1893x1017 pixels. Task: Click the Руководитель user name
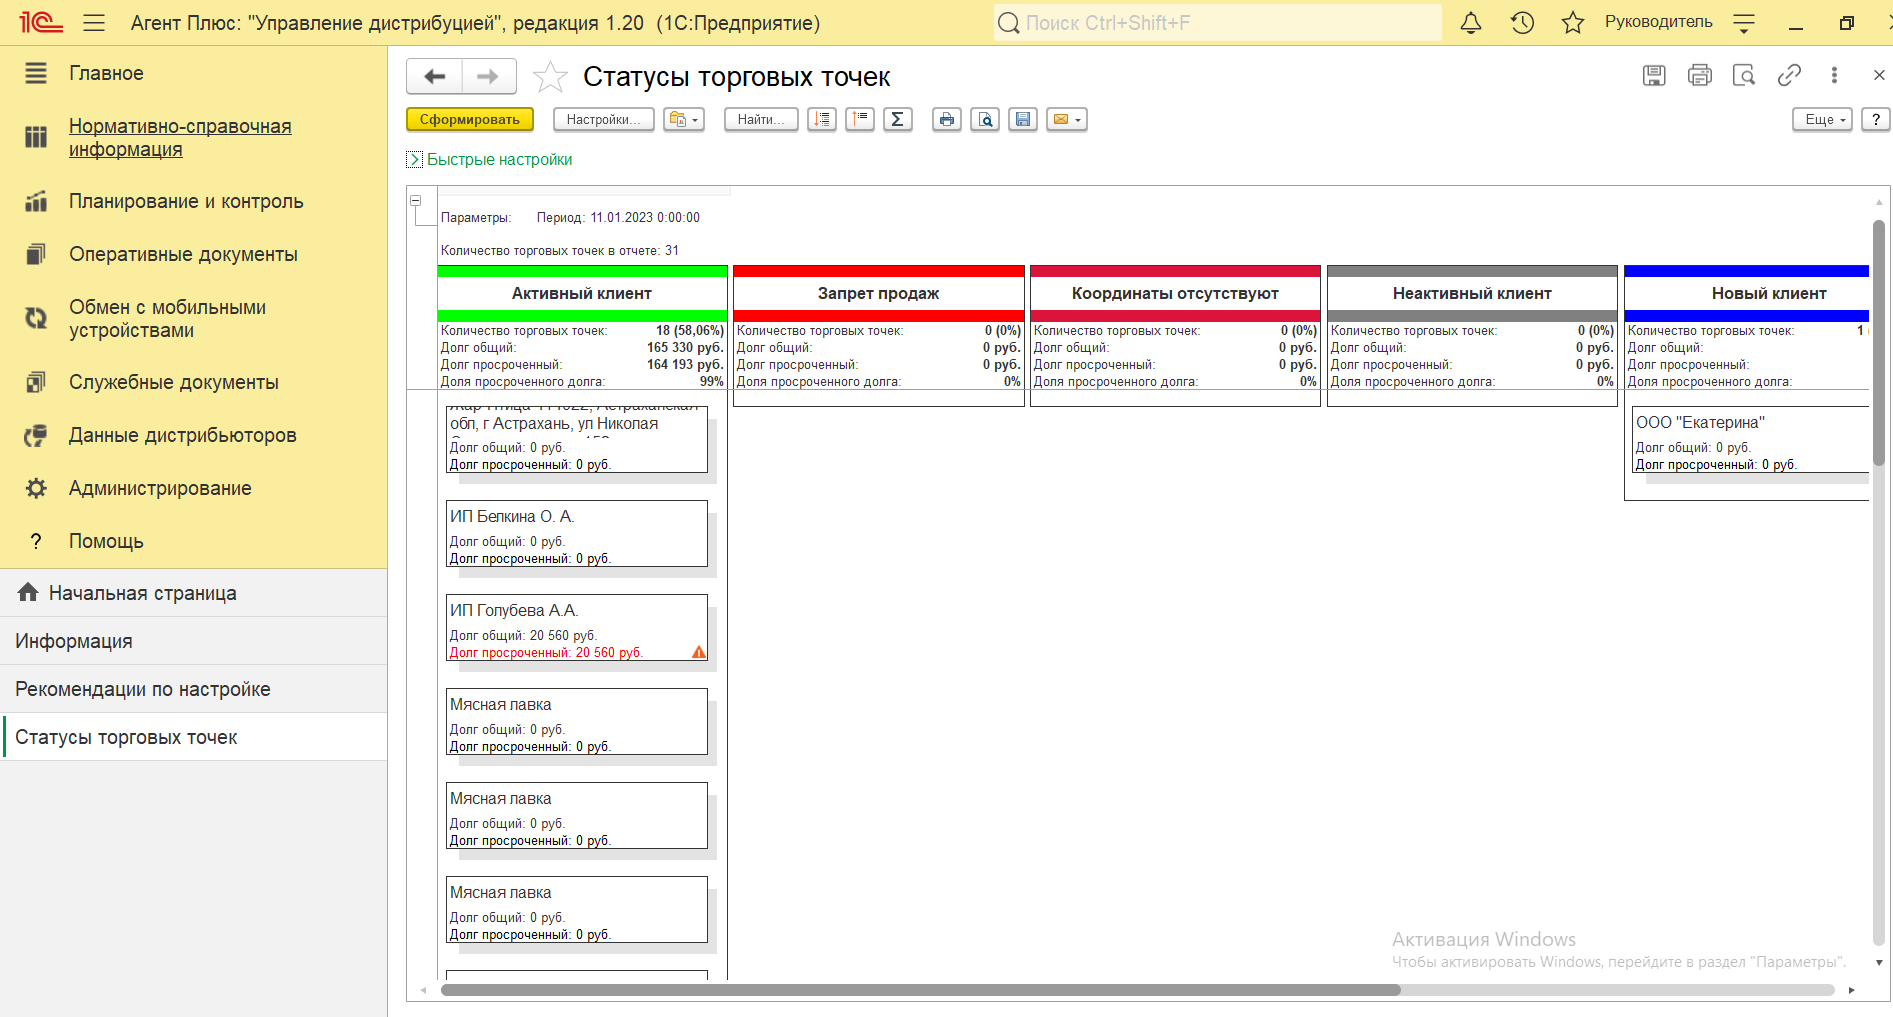[x=1658, y=22]
